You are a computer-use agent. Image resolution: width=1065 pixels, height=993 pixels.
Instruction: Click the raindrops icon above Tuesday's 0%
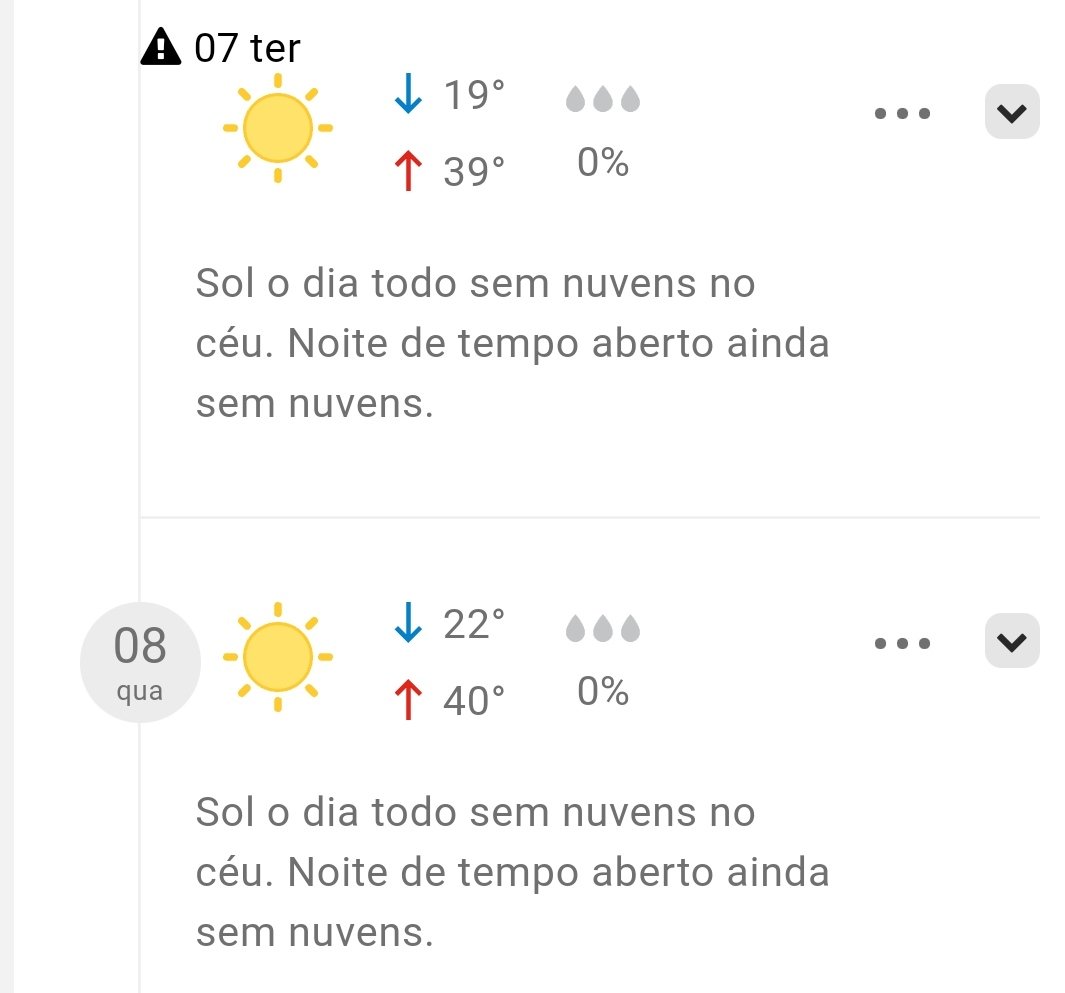pyautogui.click(x=602, y=99)
